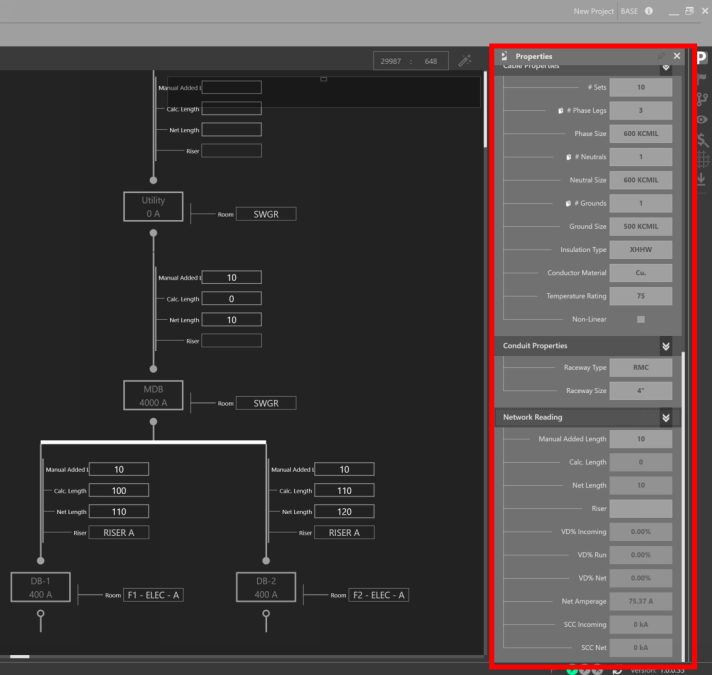The height and width of the screenshot is (675, 712).
Task: Click MDB feeder Calc. Length field 0
Action: coord(232,299)
